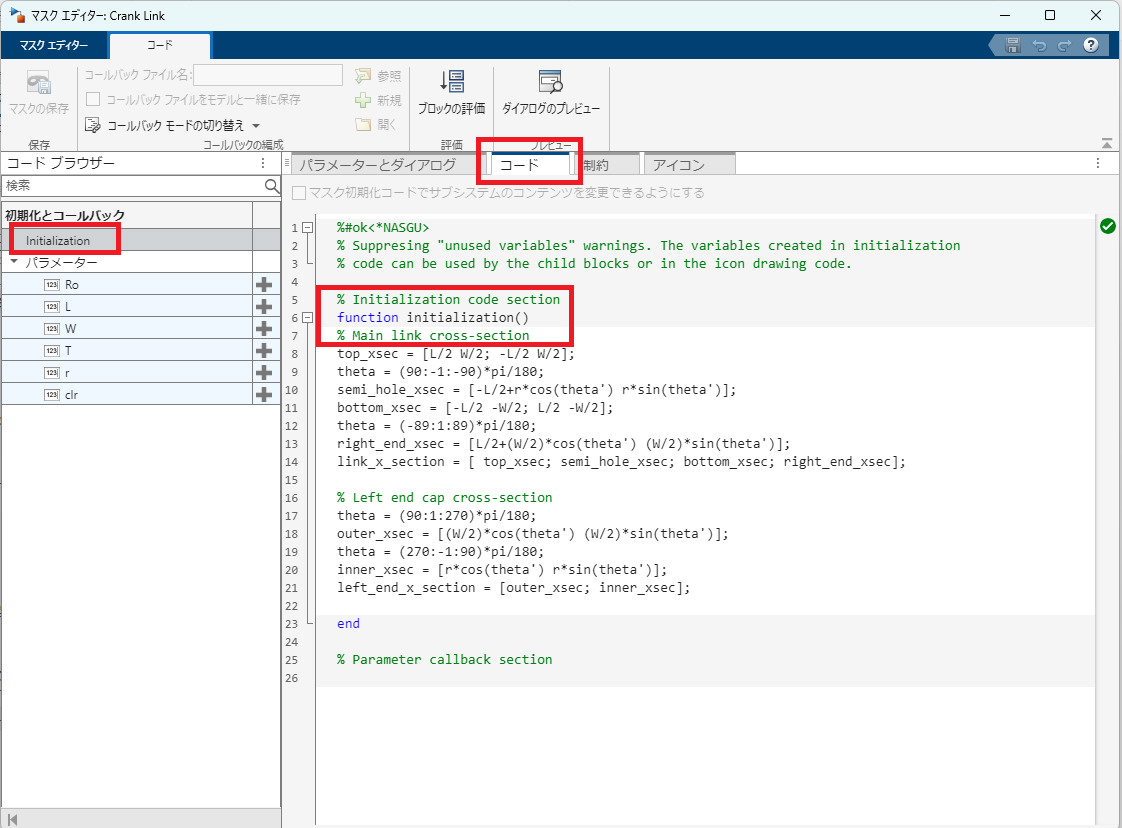Screen dimensions: 1122x828
Task: Open help question mark icon
Action: (1091, 45)
